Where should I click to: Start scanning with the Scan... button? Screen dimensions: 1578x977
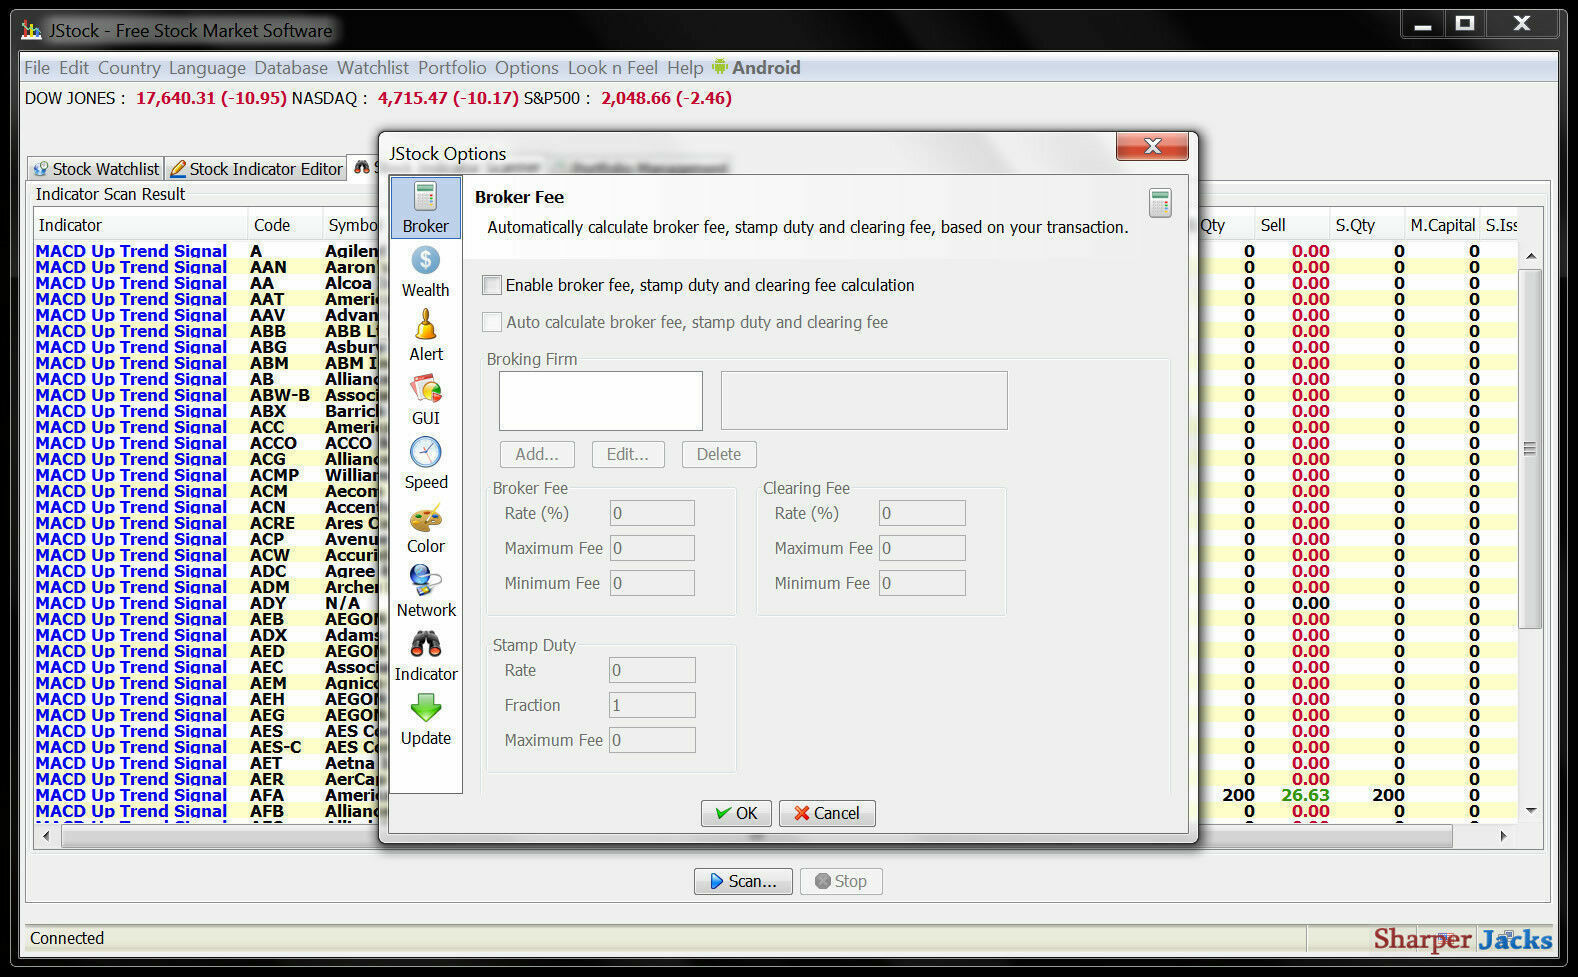pyautogui.click(x=743, y=881)
